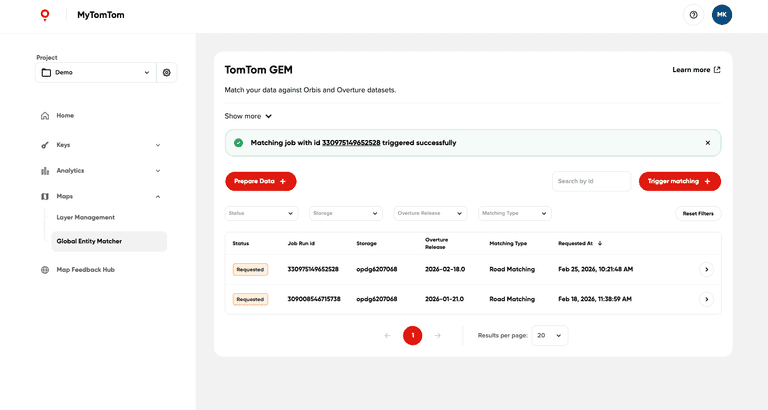Click the Trigger matching button
The height and width of the screenshot is (410, 768).
(x=679, y=181)
